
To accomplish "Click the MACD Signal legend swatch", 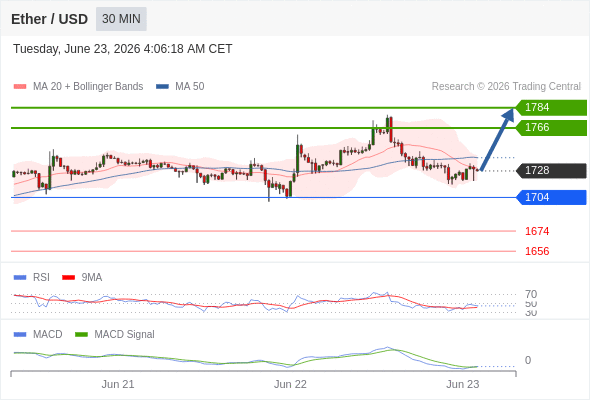I will click(x=81, y=335).
